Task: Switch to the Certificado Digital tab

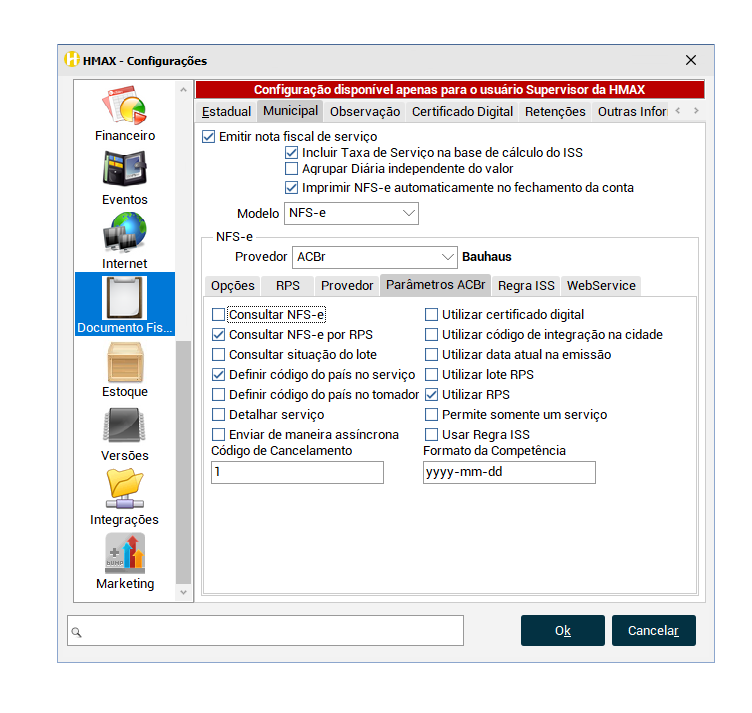Action: [x=462, y=111]
